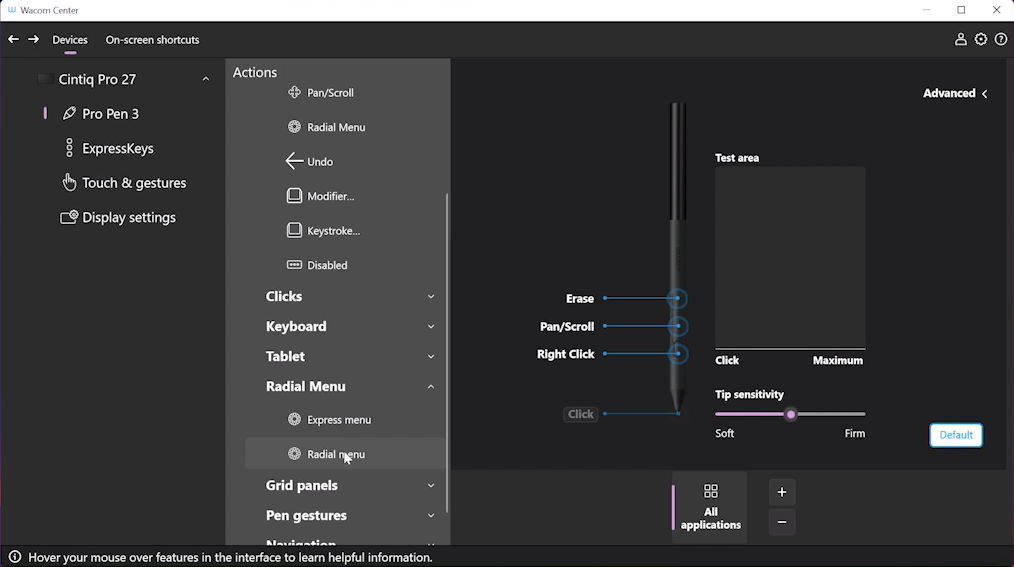This screenshot has width=1014, height=567.
Task: Go forward with the right arrow
Action: tap(33, 39)
